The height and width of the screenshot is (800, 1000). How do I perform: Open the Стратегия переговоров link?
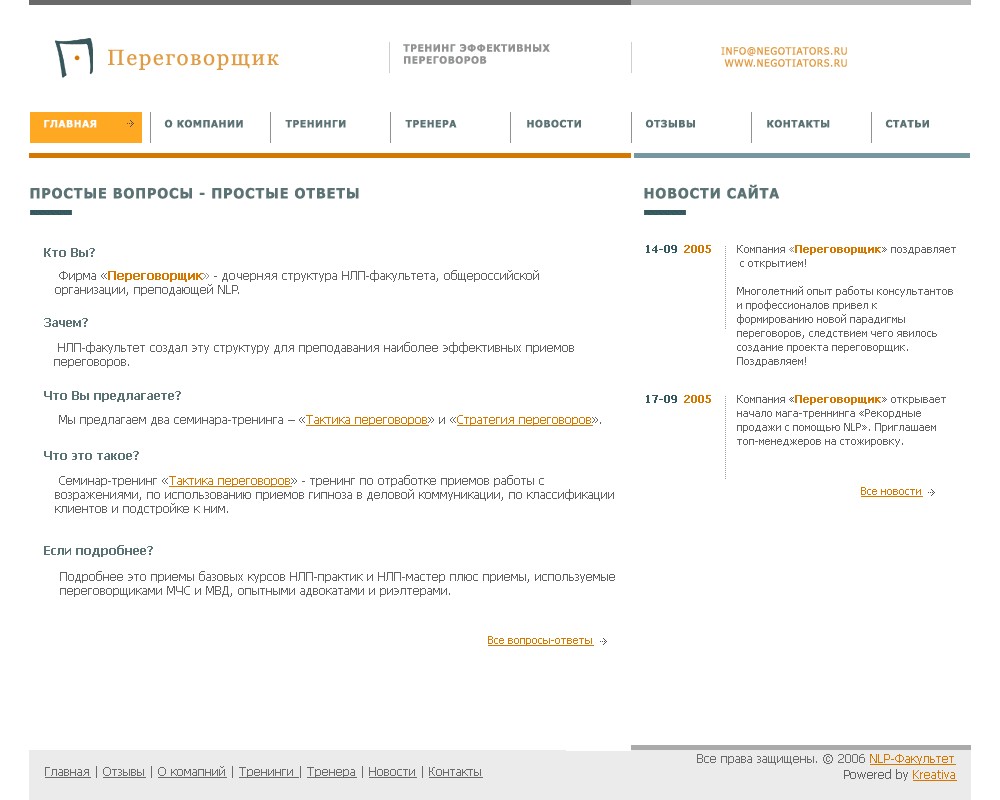524,420
